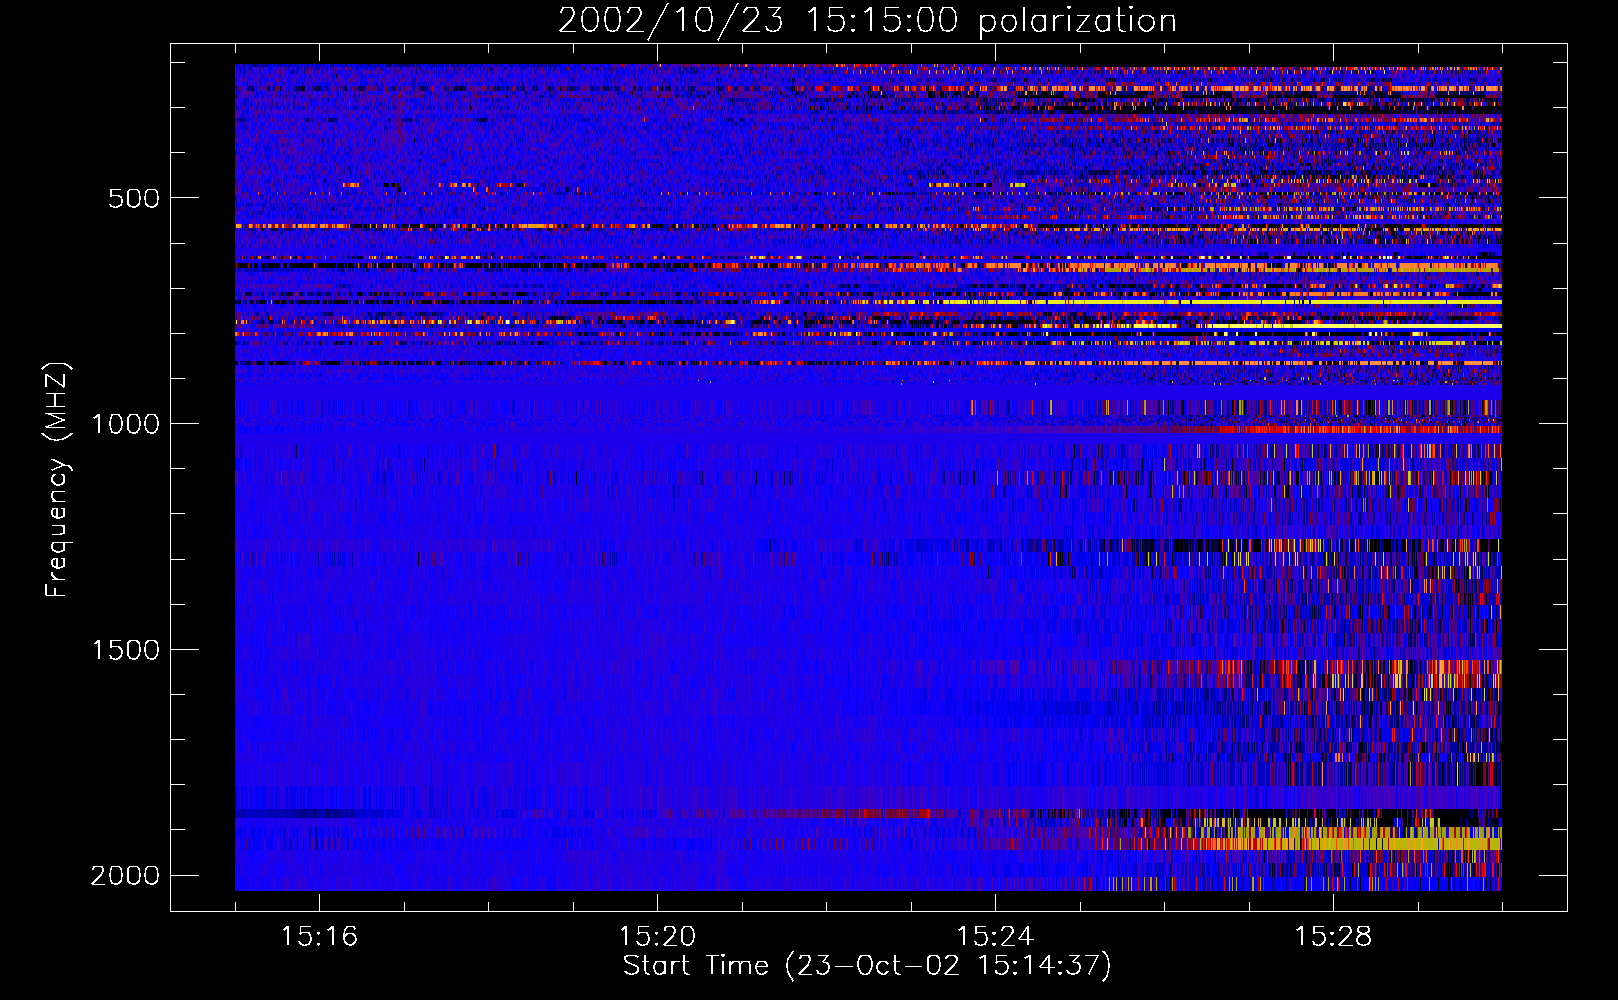Select the 2000 frequency tick label
The image size is (1618, 1000).
[126, 876]
